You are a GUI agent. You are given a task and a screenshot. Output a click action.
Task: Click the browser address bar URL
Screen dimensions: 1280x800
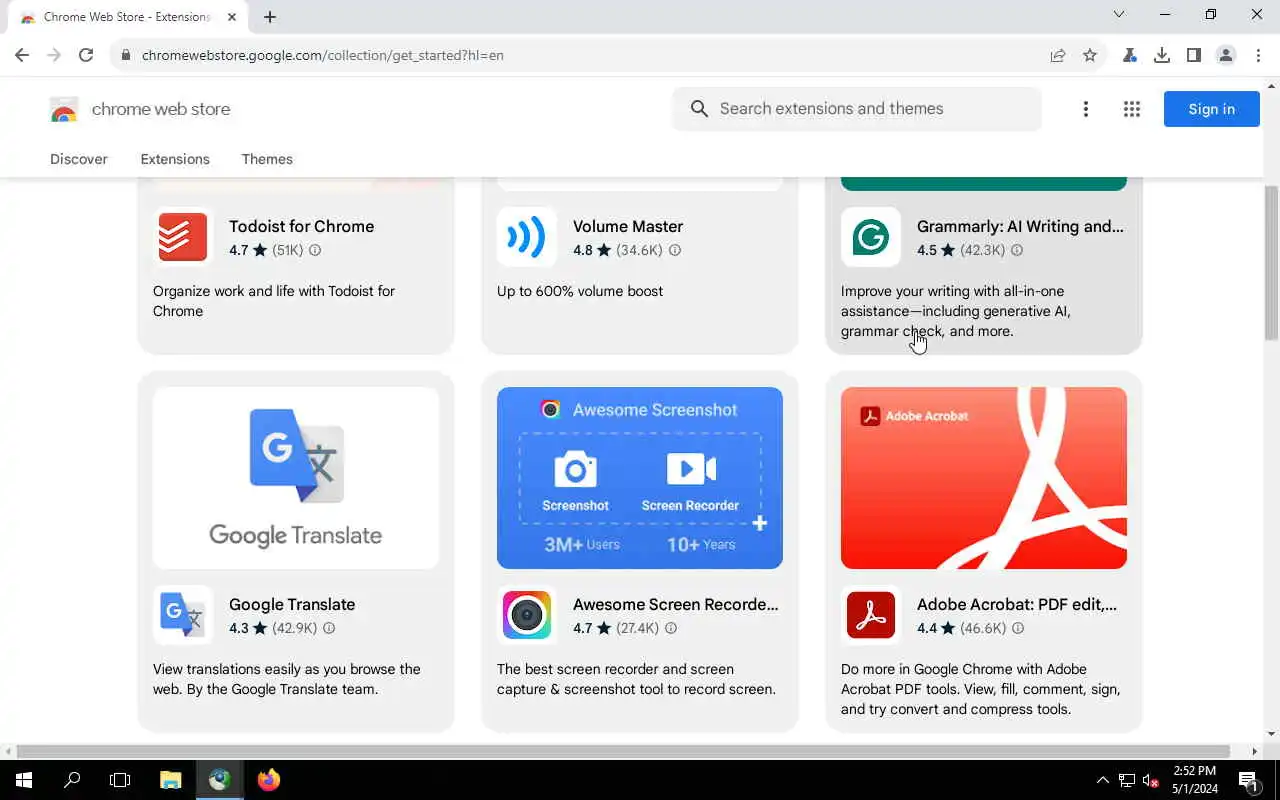click(x=323, y=55)
